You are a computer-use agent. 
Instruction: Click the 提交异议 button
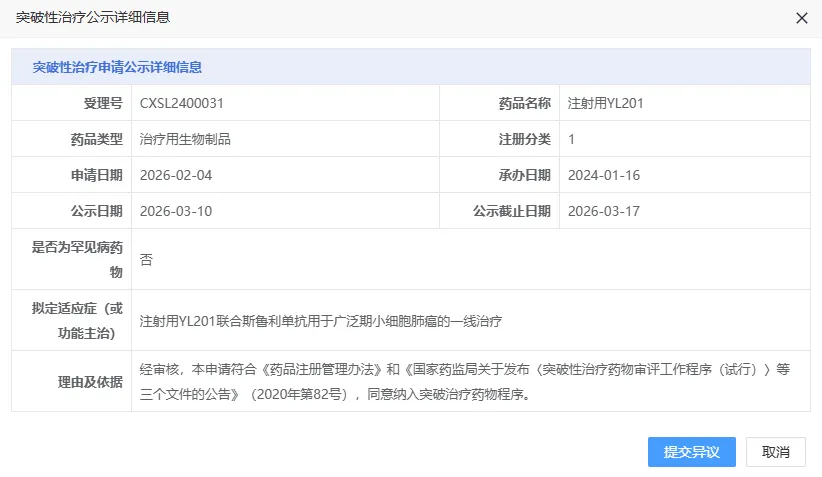pos(691,452)
